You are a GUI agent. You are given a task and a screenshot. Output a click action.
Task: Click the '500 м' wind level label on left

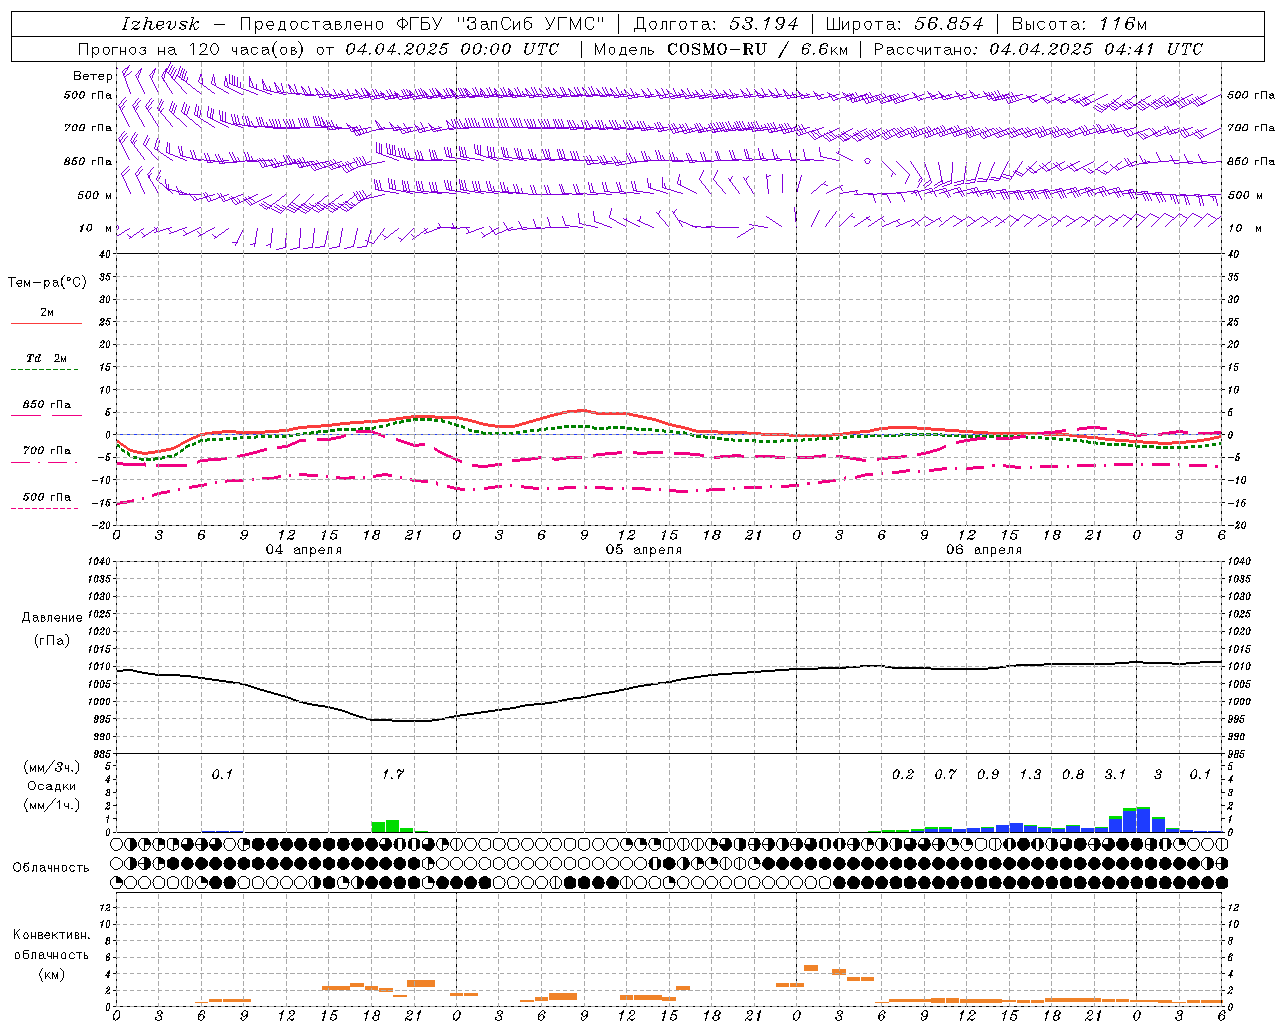(x=95, y=195)
